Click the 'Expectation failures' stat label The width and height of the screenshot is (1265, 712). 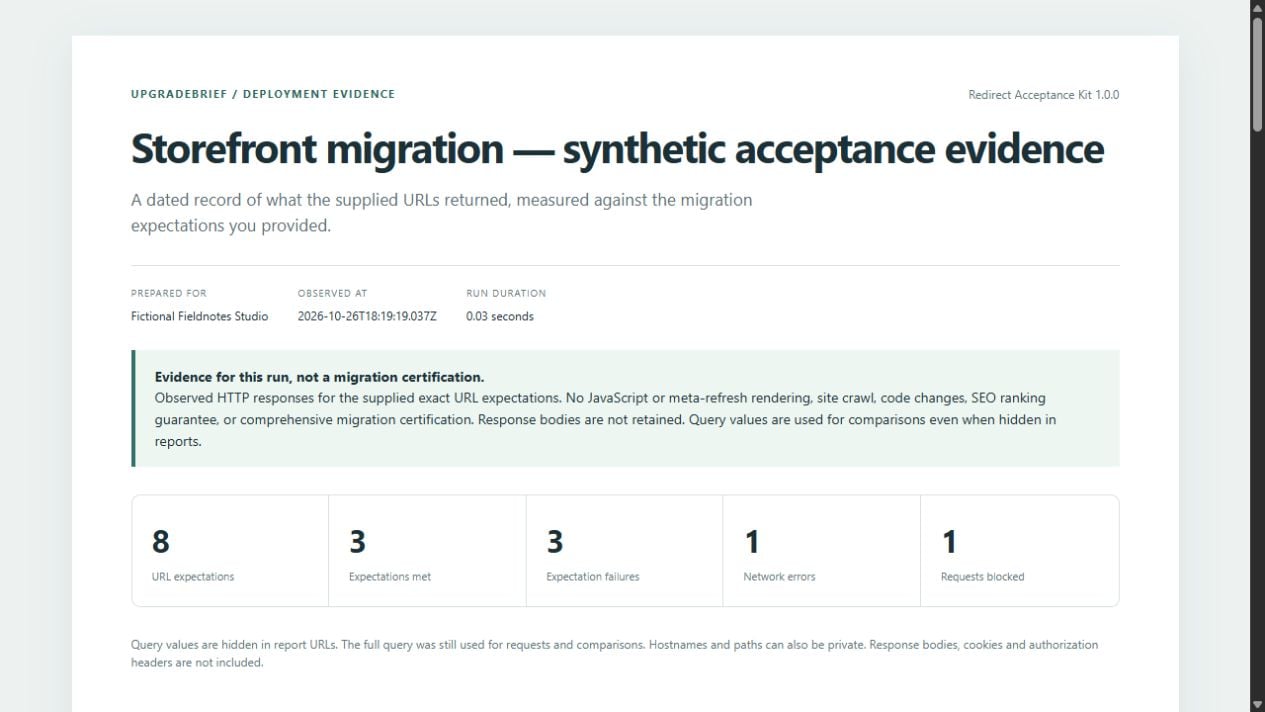(x=593, y=577)
